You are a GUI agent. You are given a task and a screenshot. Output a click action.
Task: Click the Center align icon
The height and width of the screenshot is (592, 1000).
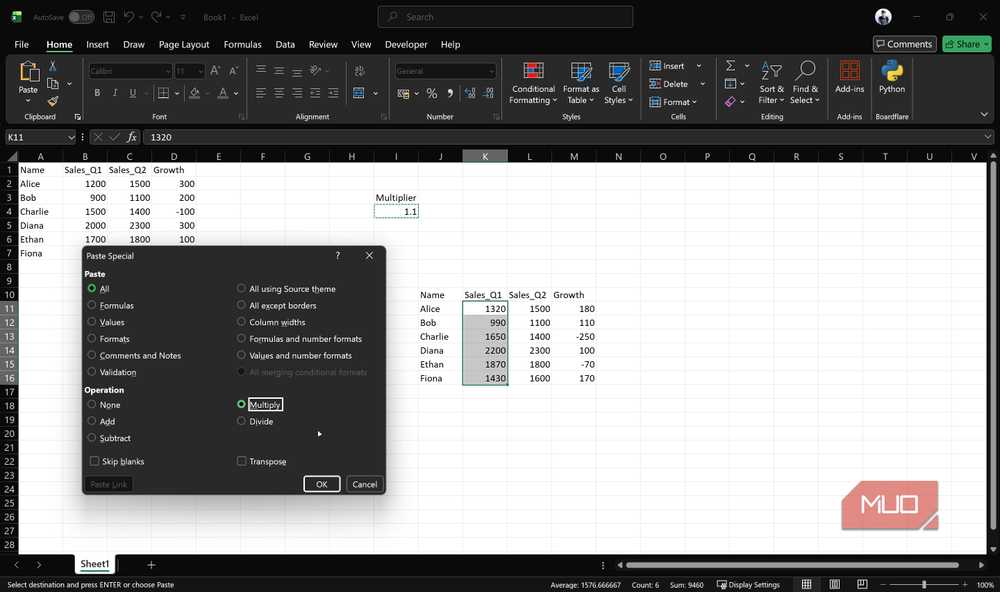[279, 94]
